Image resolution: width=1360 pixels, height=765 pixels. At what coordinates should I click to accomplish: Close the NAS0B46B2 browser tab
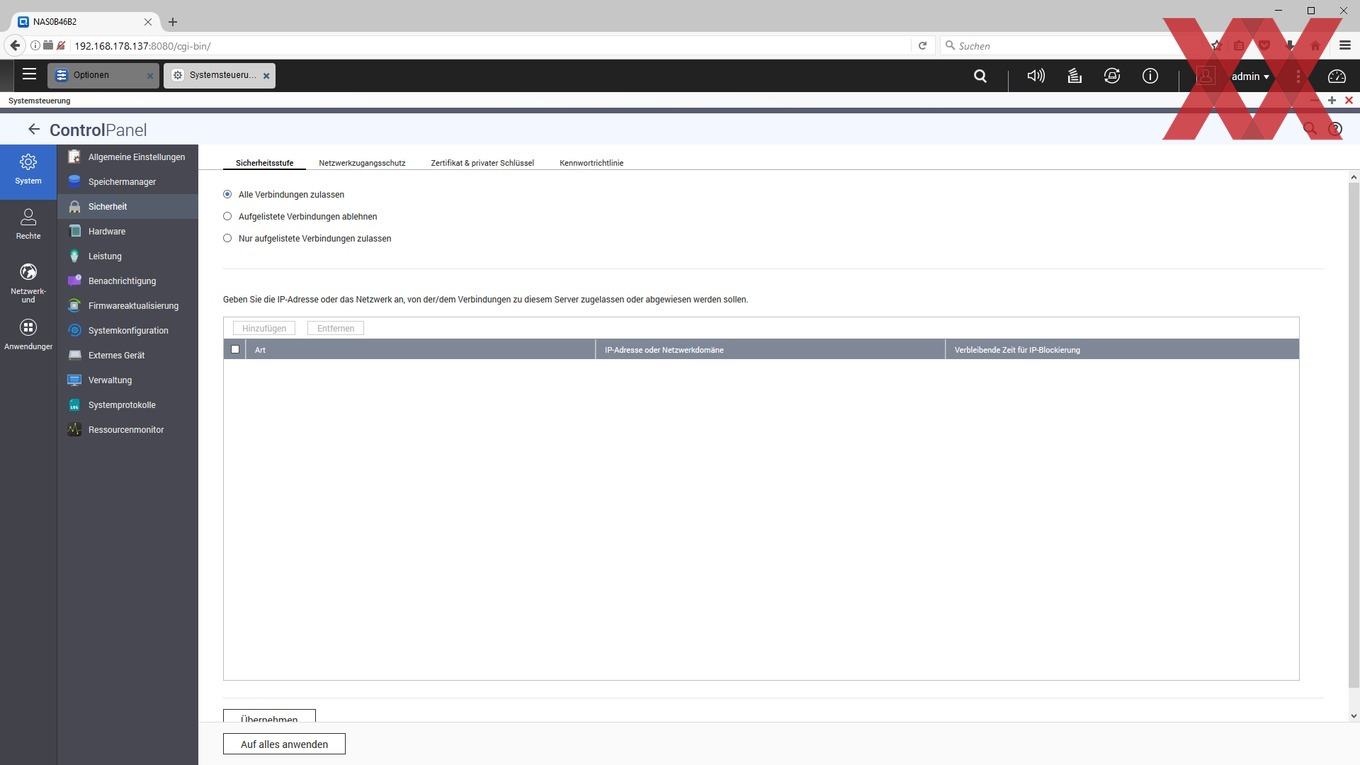(x=147, y=22)
